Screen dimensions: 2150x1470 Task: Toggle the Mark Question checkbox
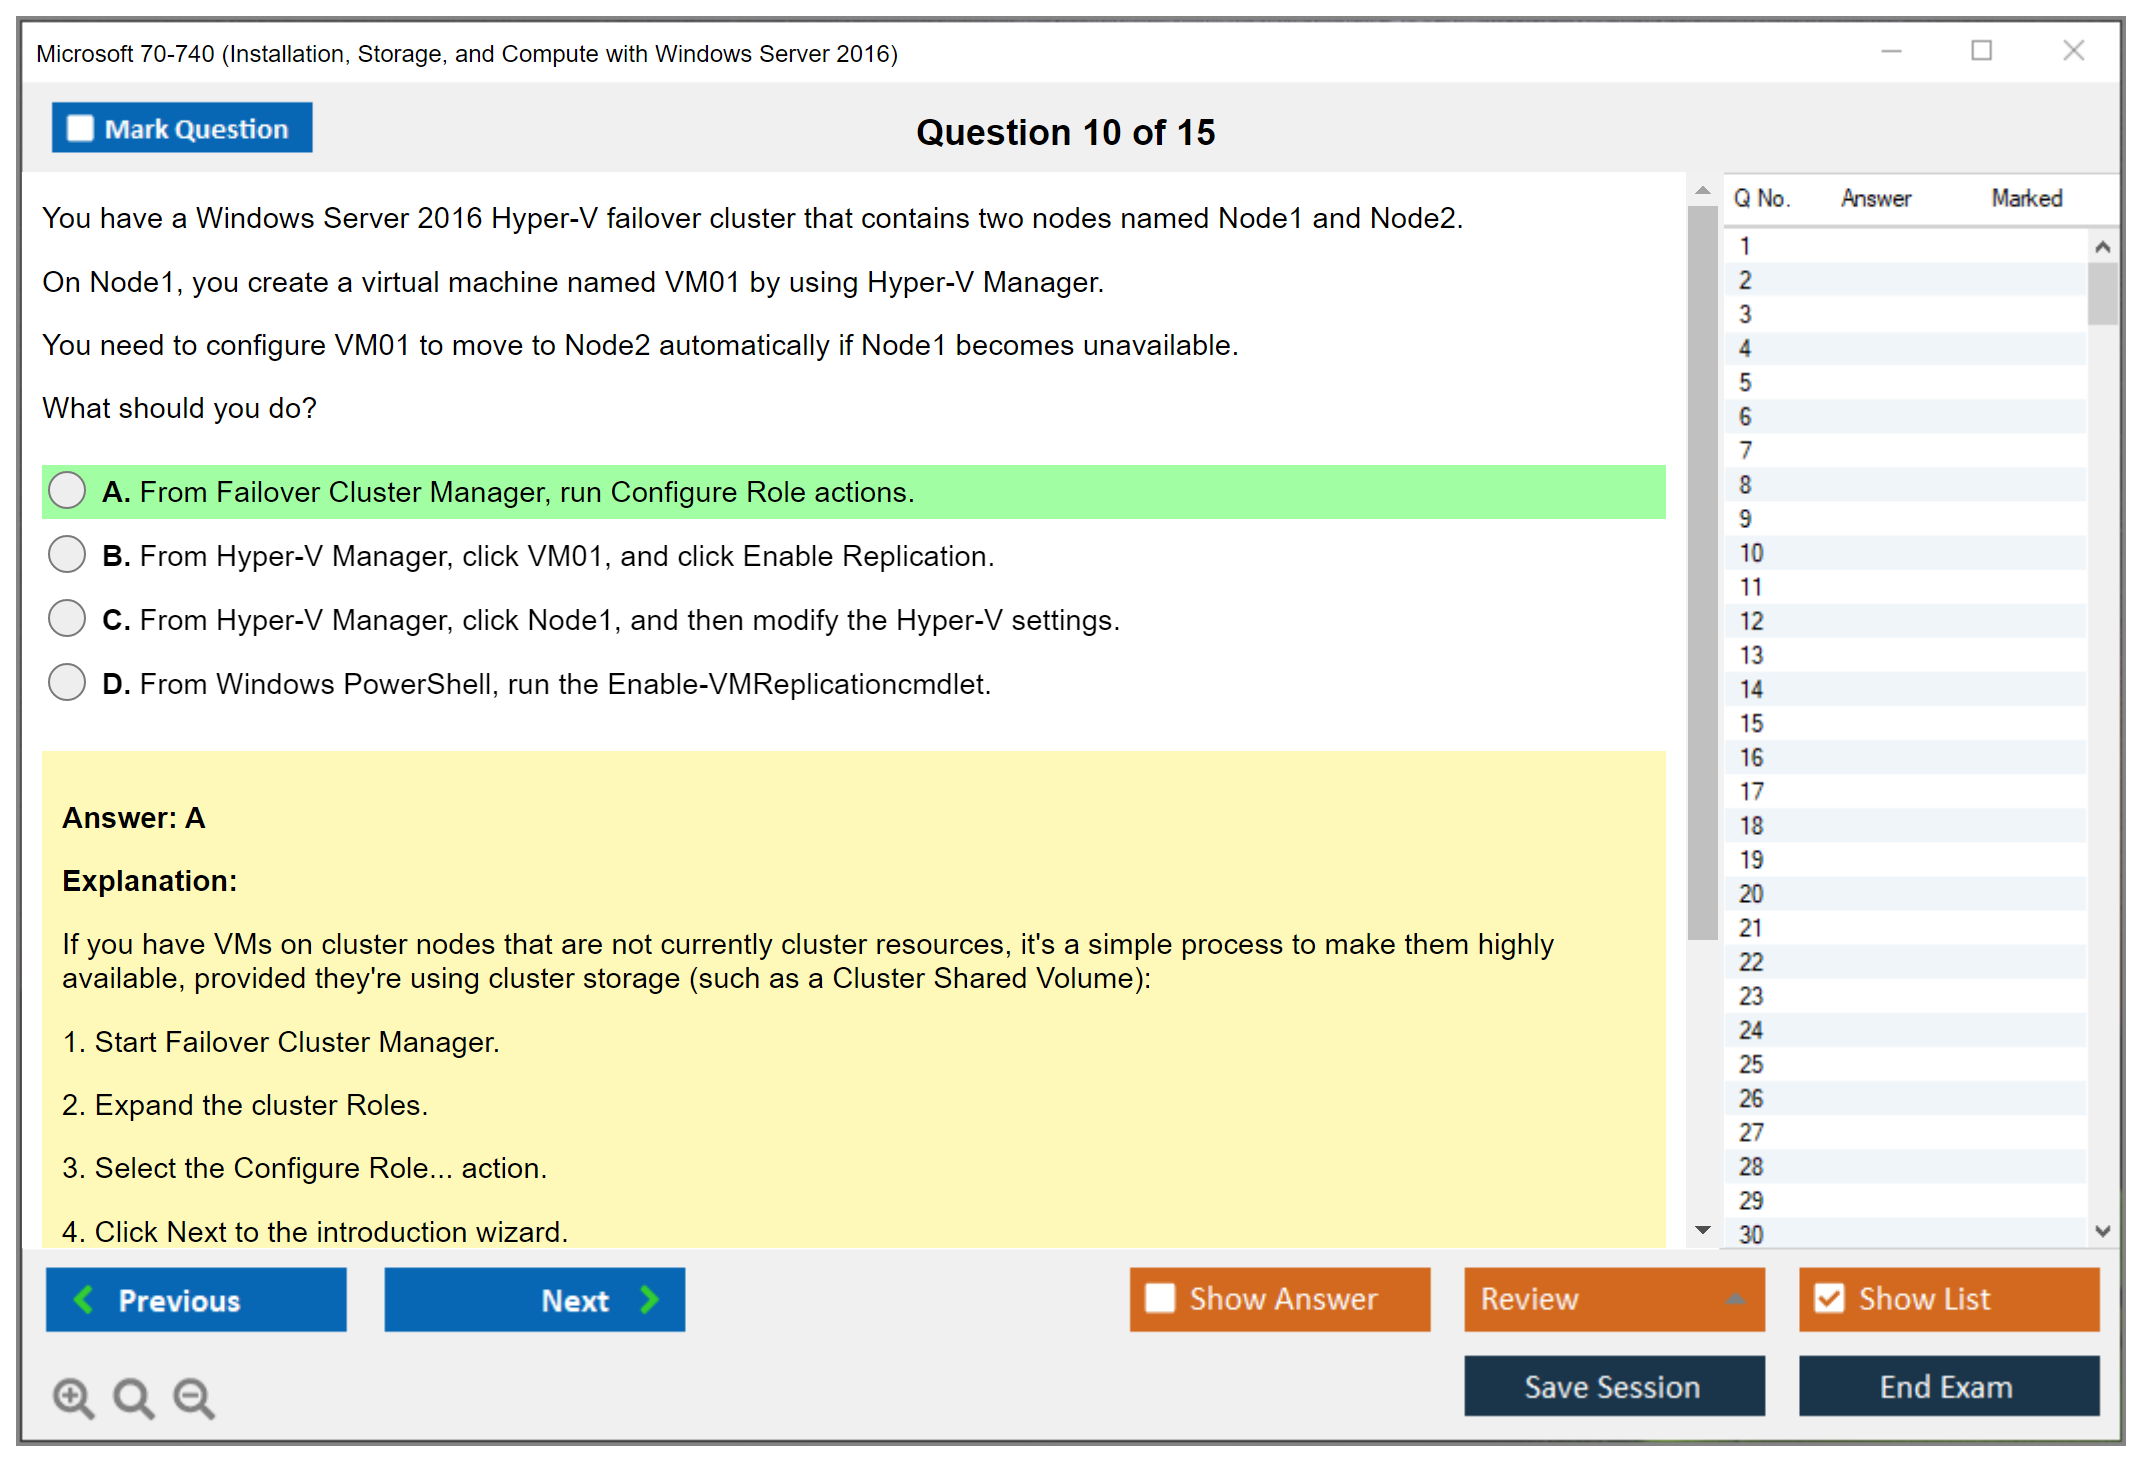80,128
